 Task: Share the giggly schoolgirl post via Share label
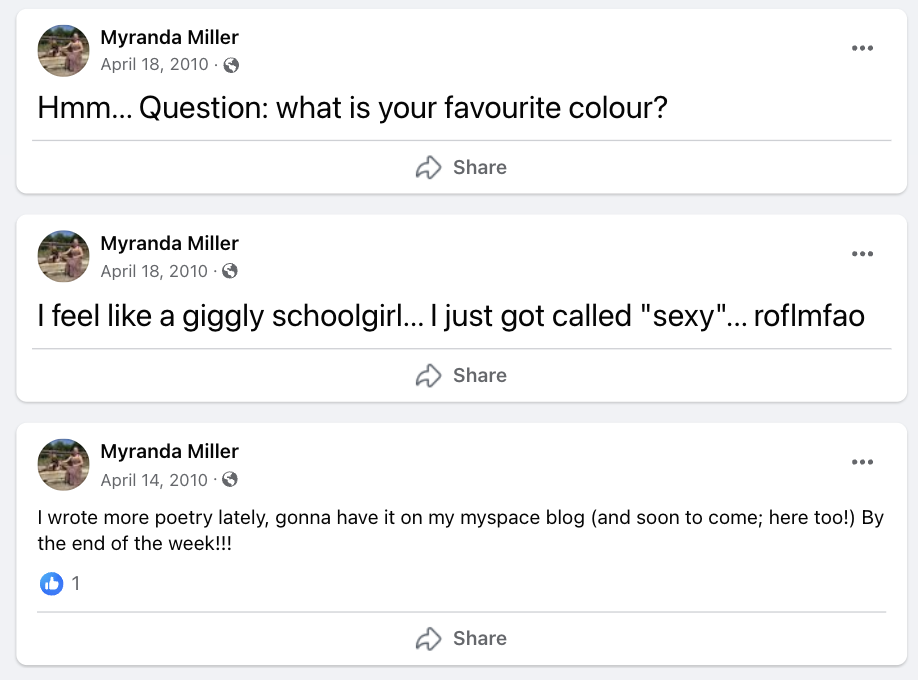point(479,375)
